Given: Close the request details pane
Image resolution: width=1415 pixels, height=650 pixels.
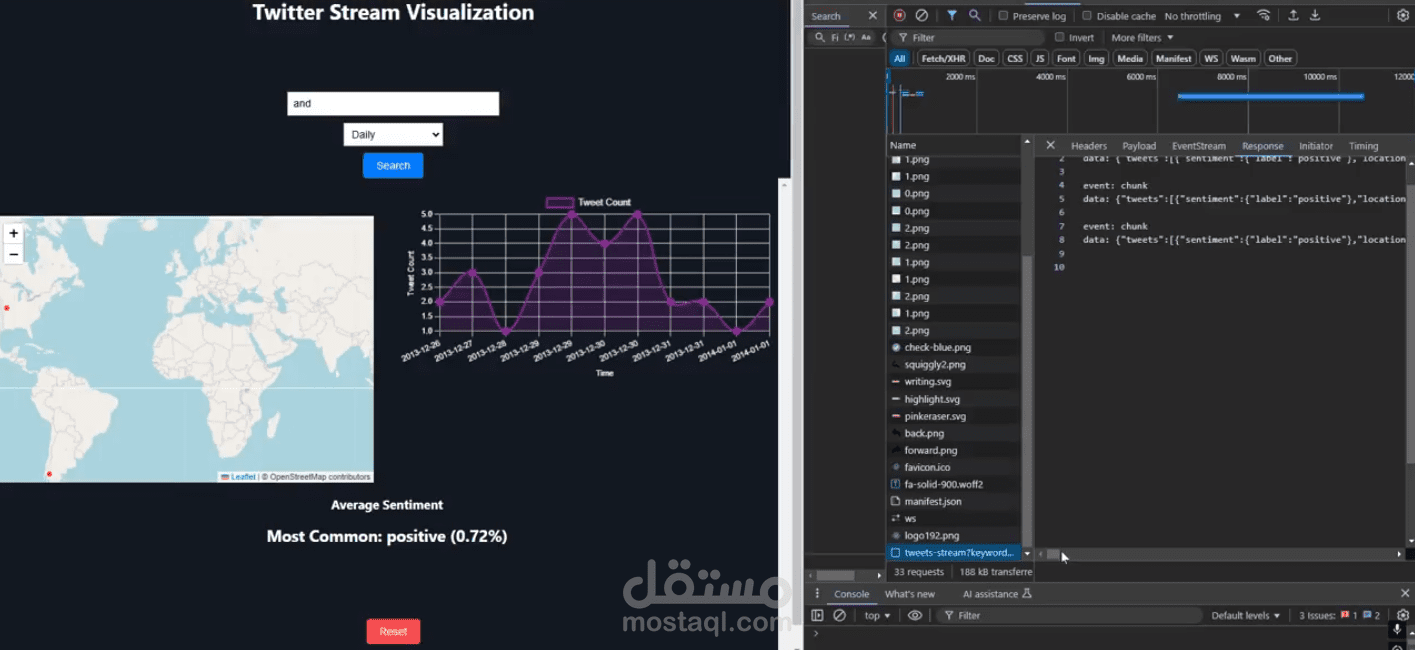Looking at the screenshot, I should [x=1050, y=146].
